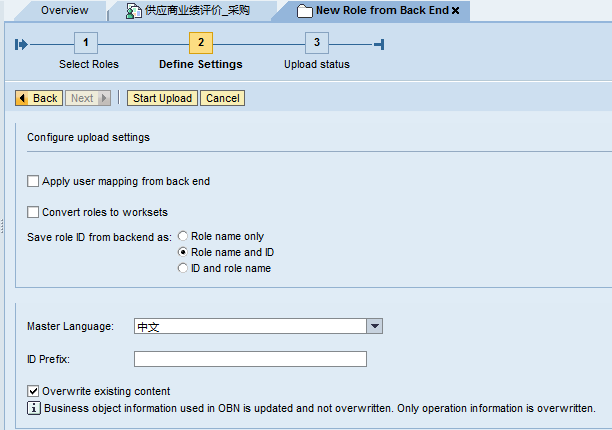Select step 2 Define Settings
612x430 pixels.
point(201,43)
